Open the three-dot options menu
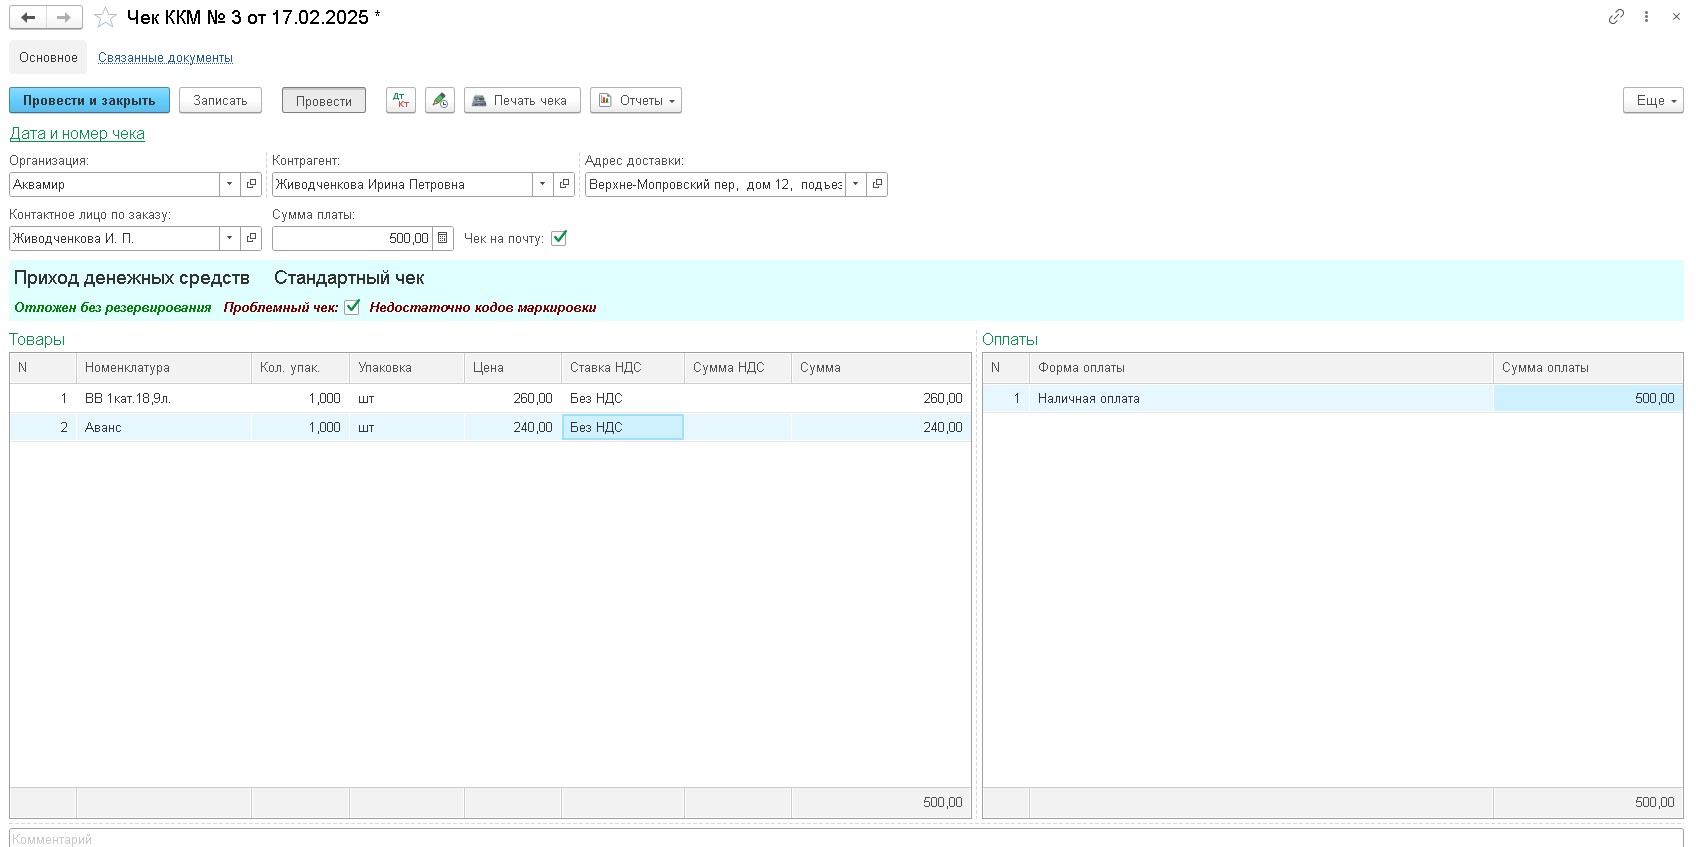This screenshot has height=847, width=1696. (x=1646, y=17)
